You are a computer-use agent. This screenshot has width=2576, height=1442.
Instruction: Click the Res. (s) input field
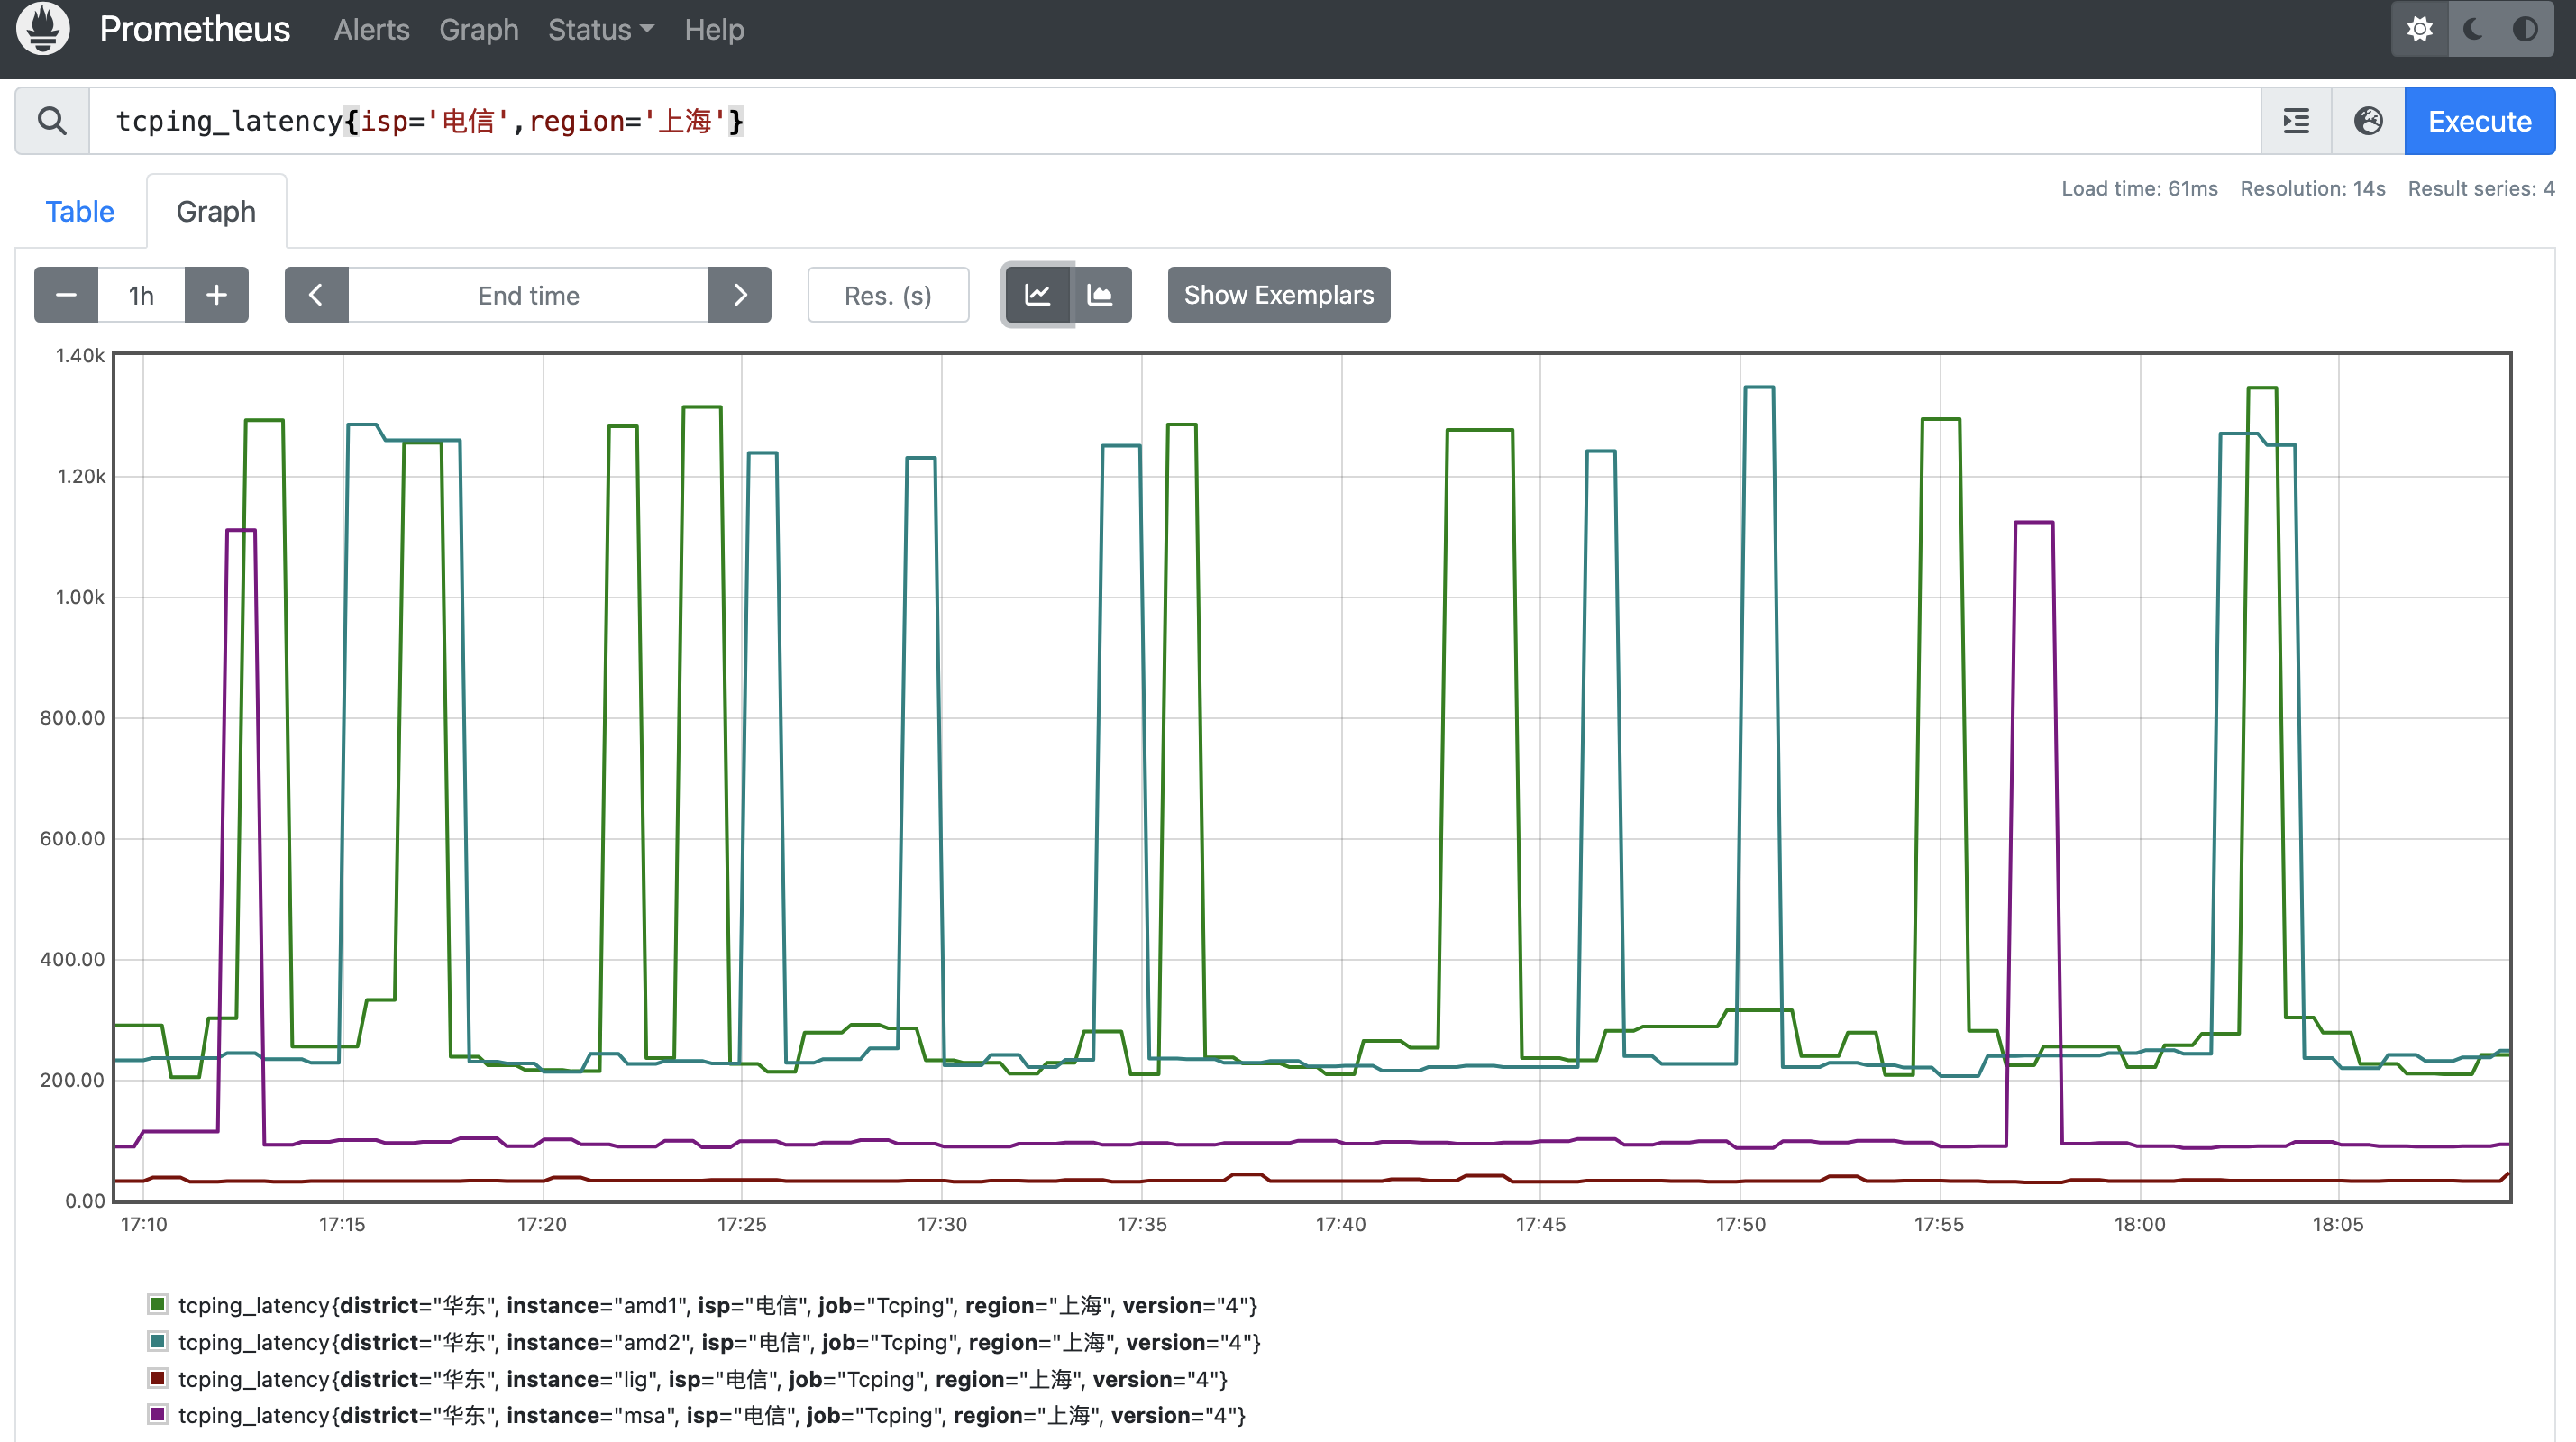point(887,295)
